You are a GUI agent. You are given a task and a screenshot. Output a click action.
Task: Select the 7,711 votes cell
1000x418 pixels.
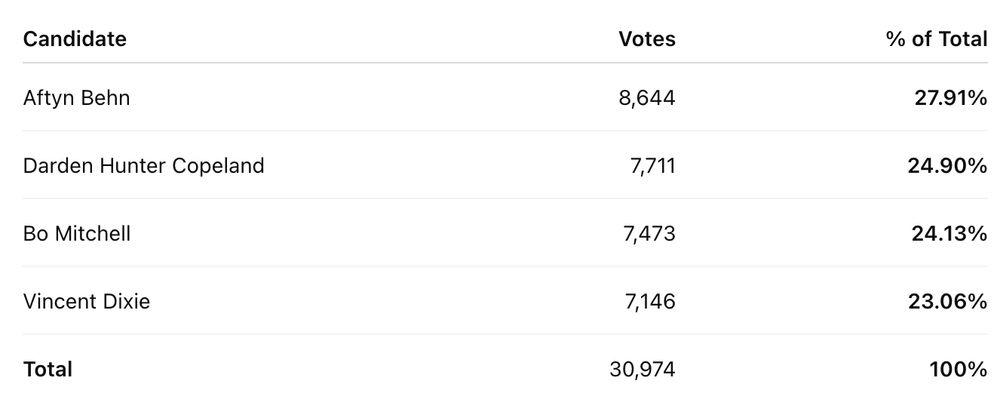651,166
